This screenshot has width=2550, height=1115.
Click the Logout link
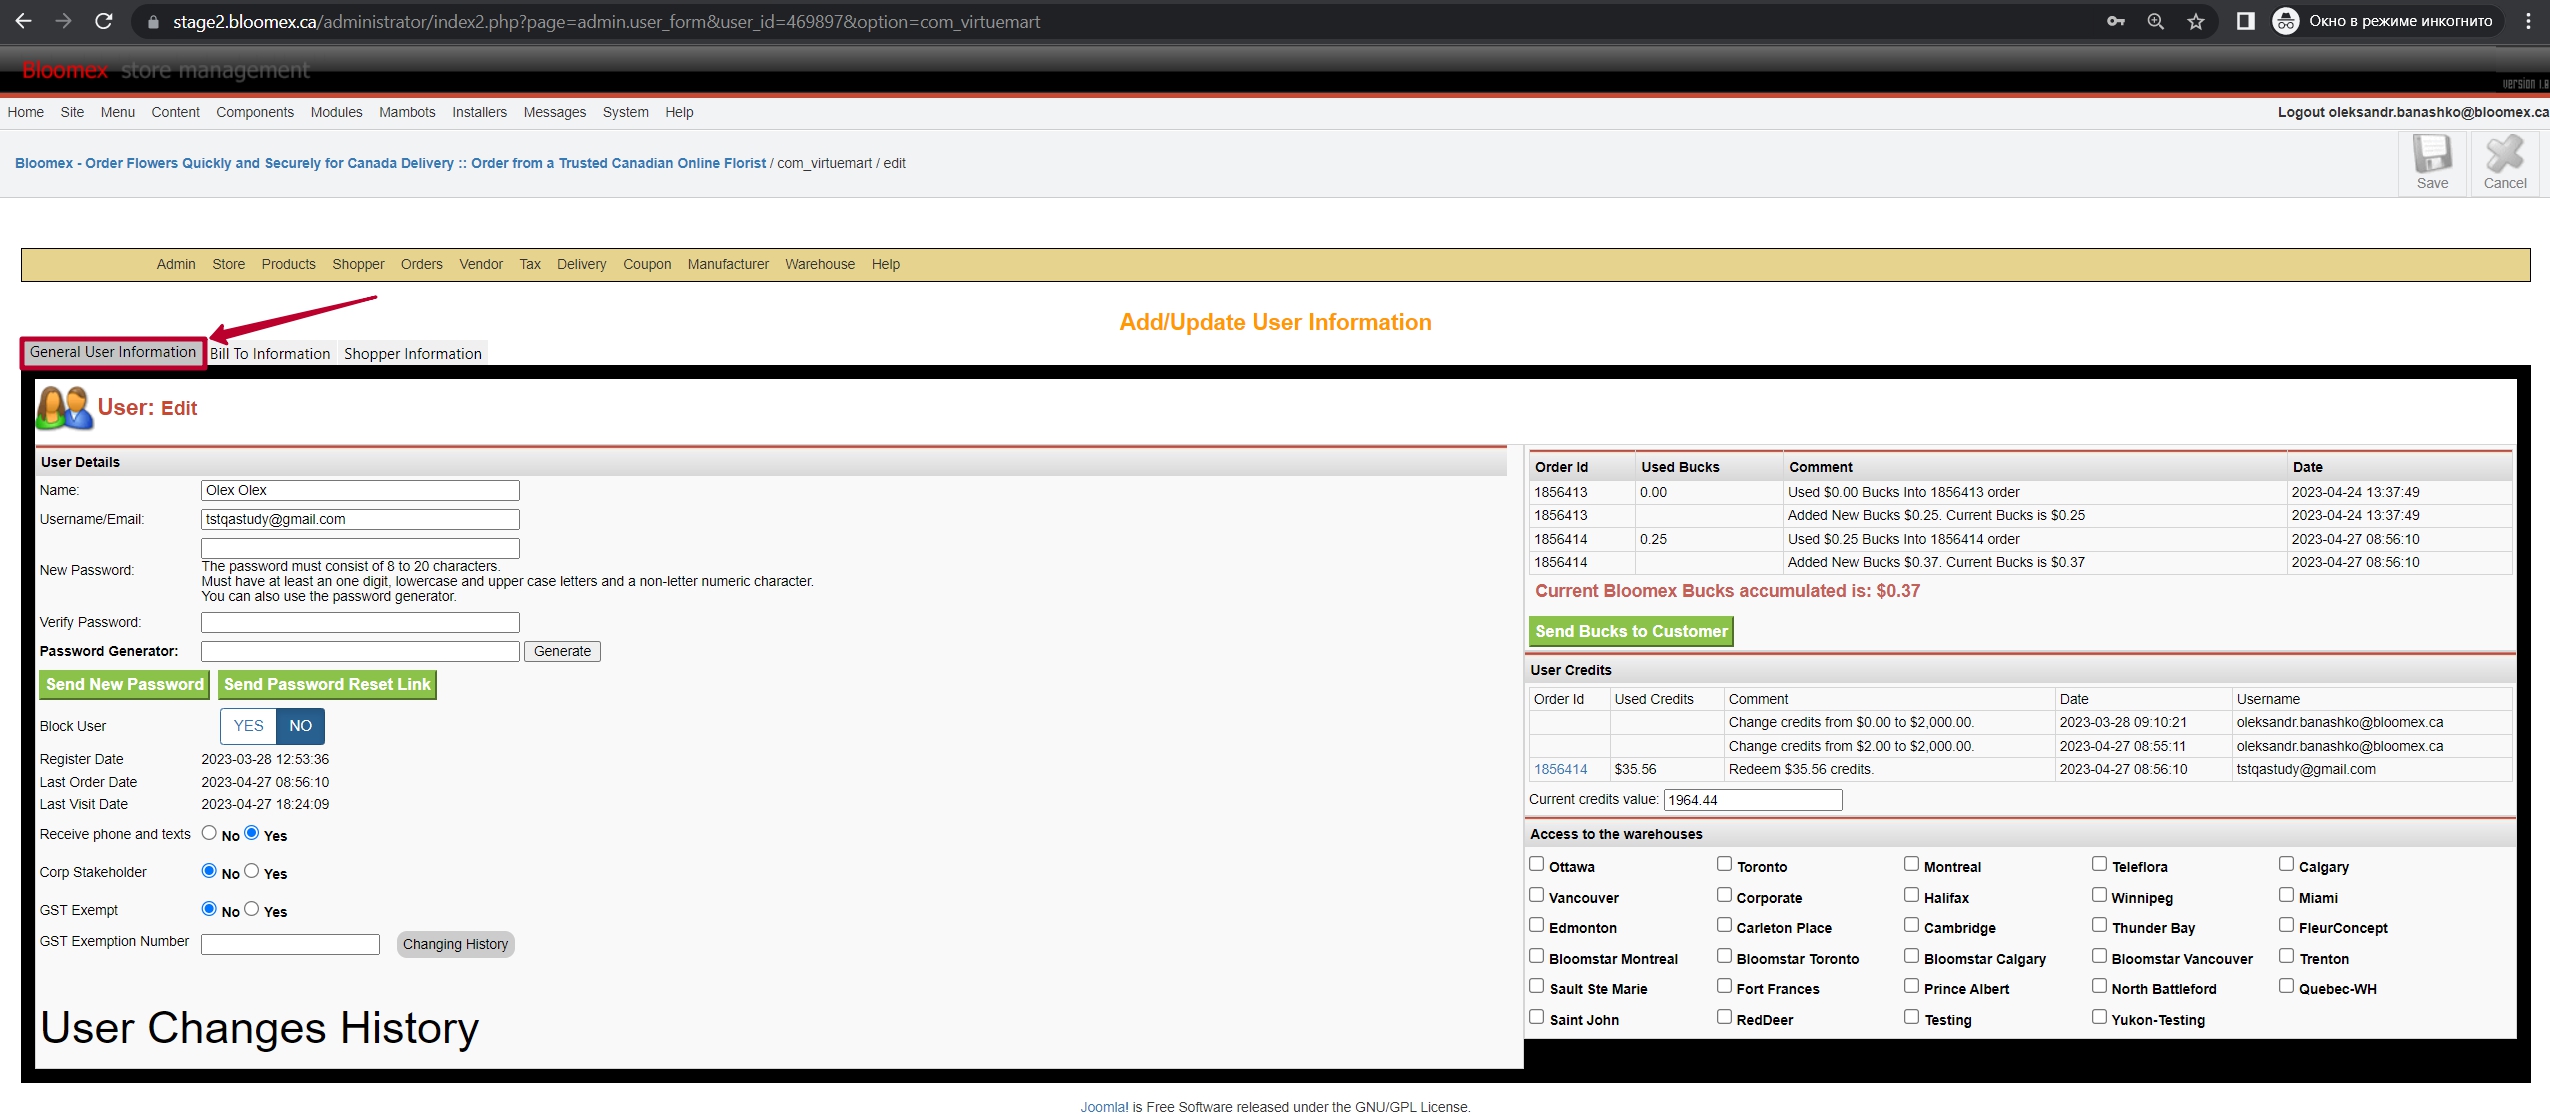click(x=2412, y=112)
